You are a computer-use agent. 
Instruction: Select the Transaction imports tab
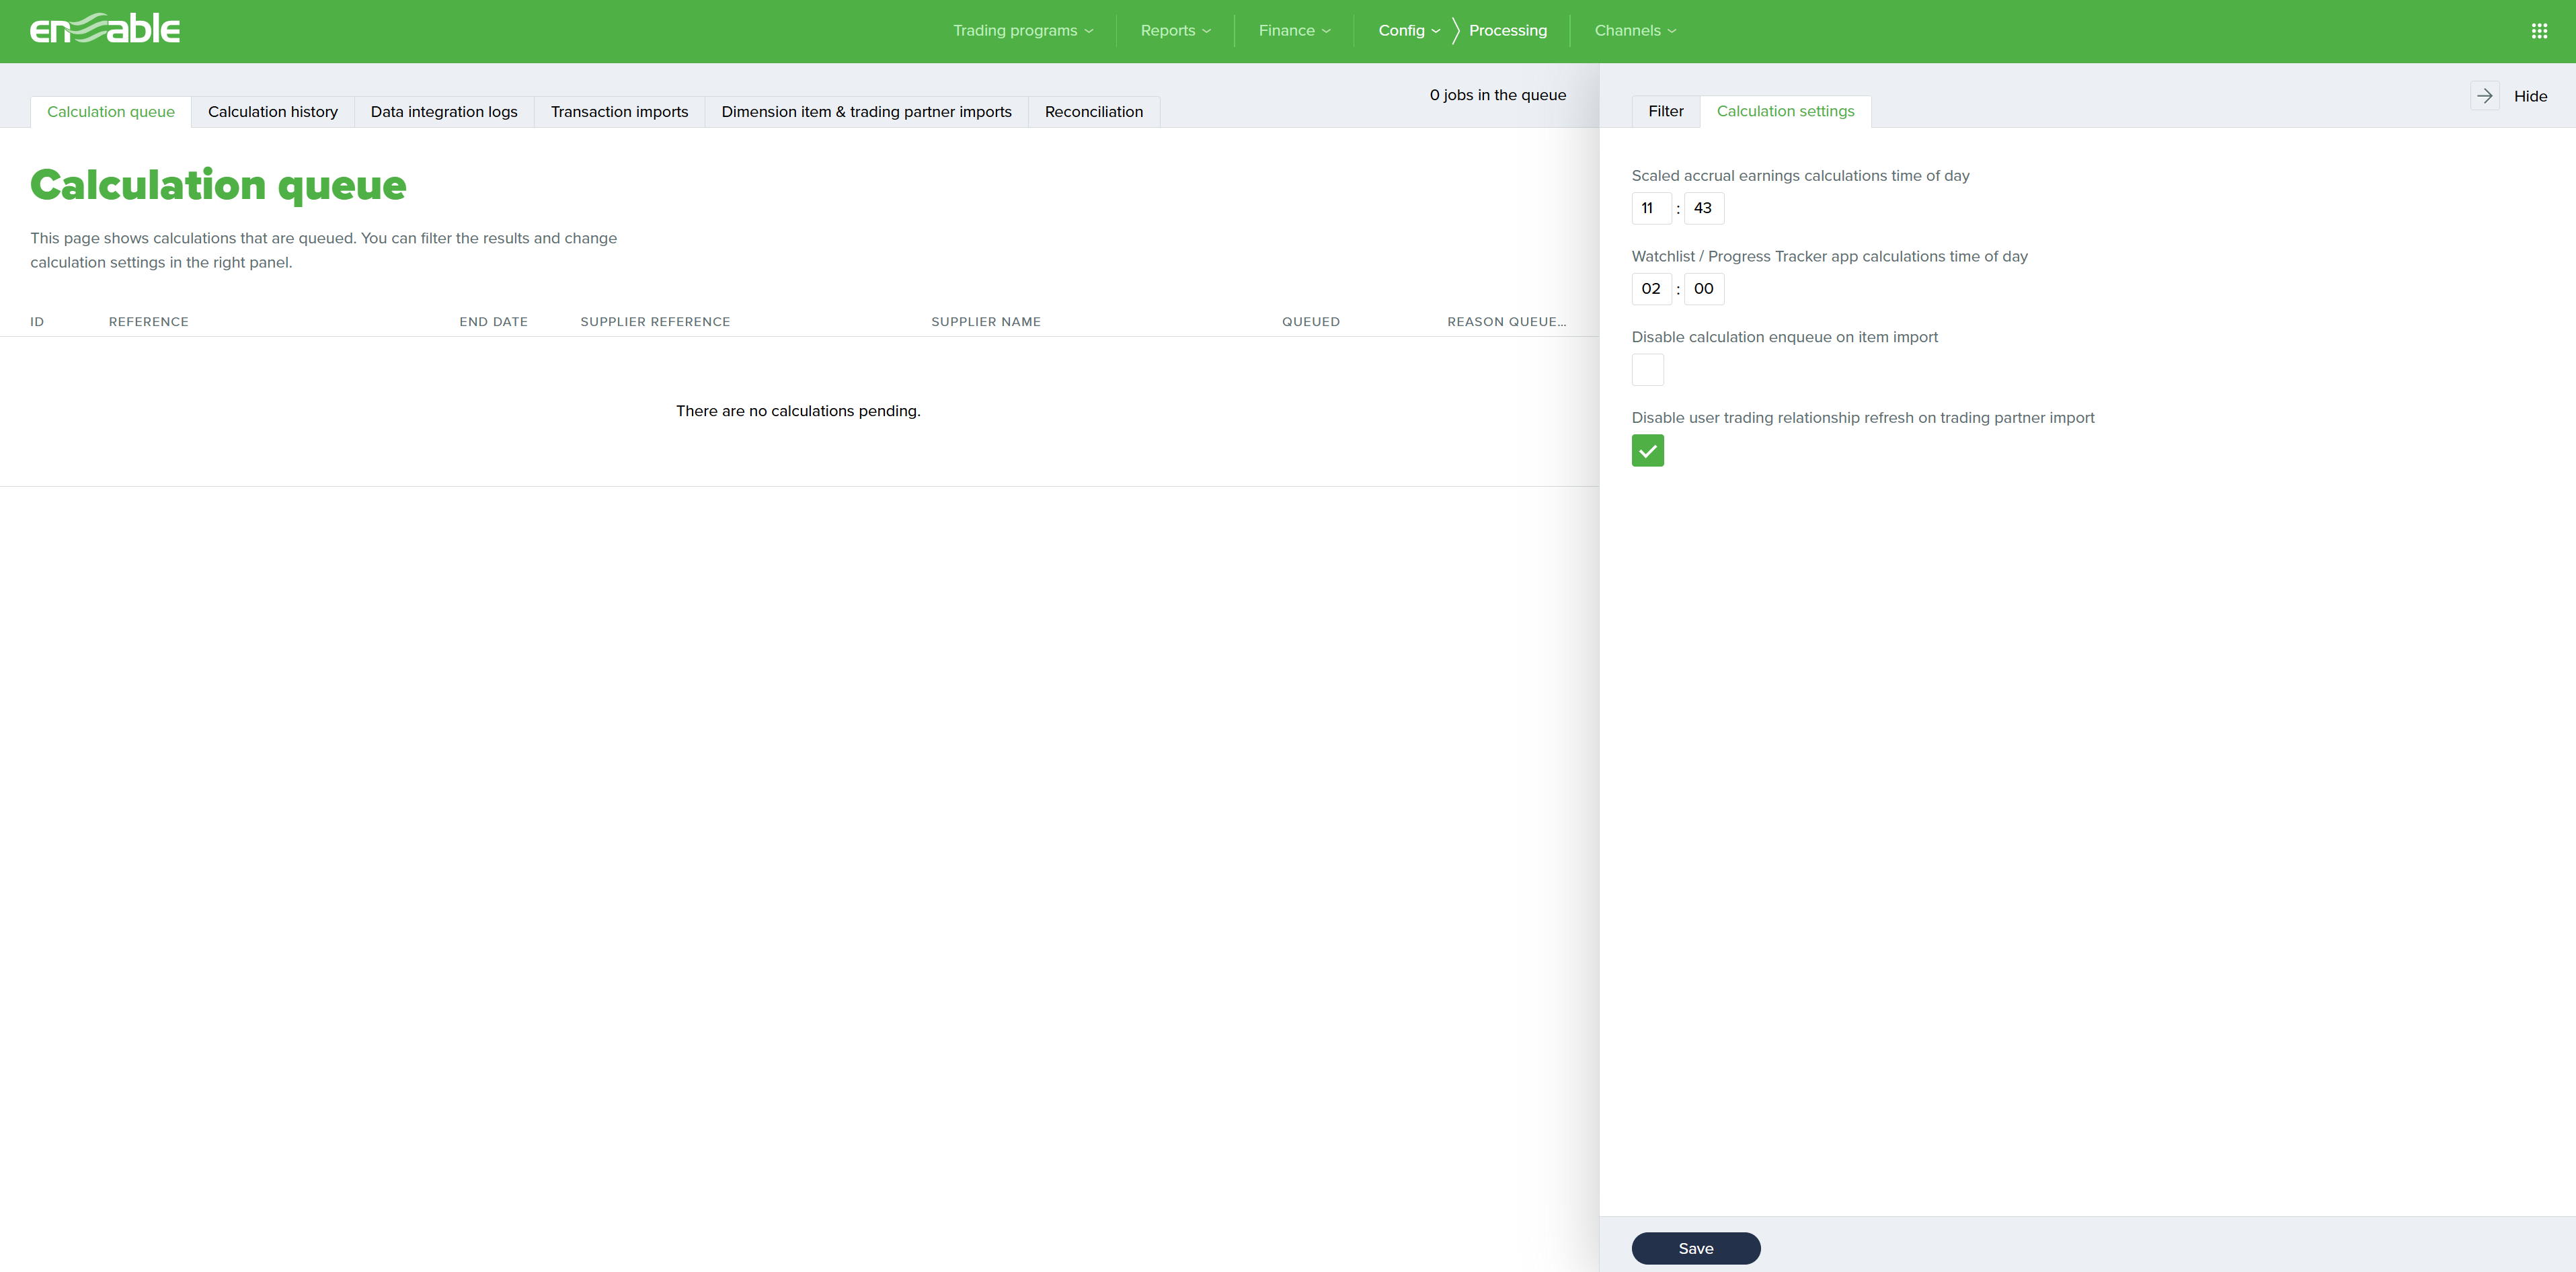coord(619,112)
